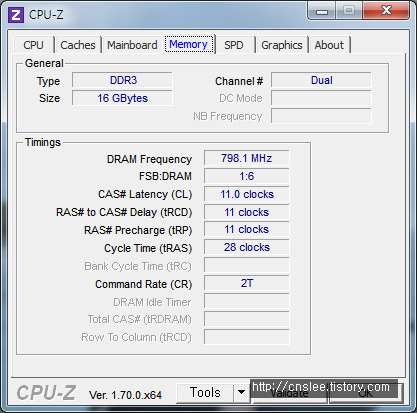Click the tRP value 11 clocks

247,230
